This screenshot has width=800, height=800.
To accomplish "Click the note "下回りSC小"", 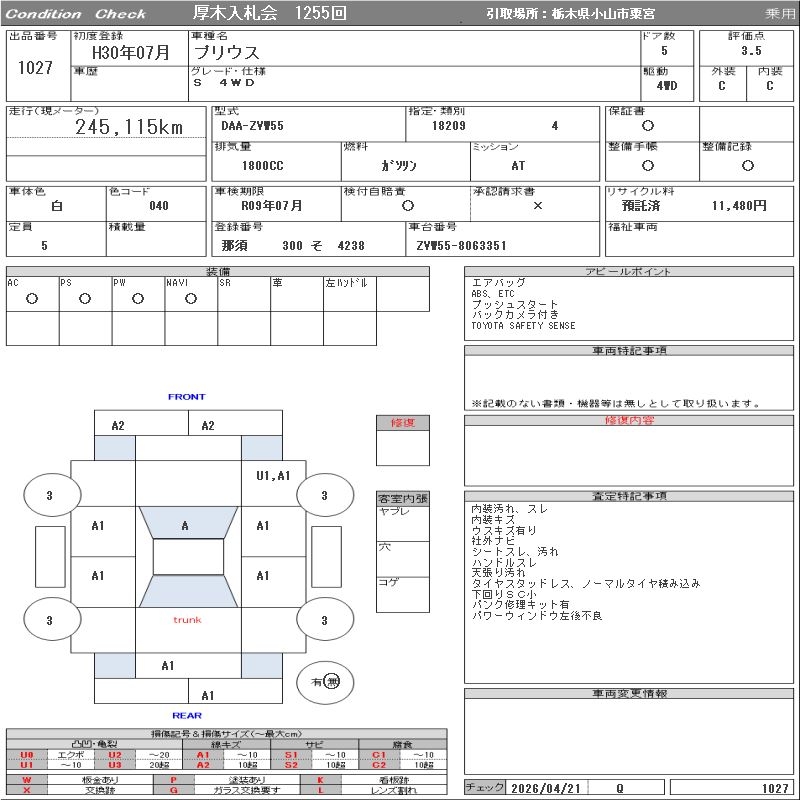I will (504, 594).
